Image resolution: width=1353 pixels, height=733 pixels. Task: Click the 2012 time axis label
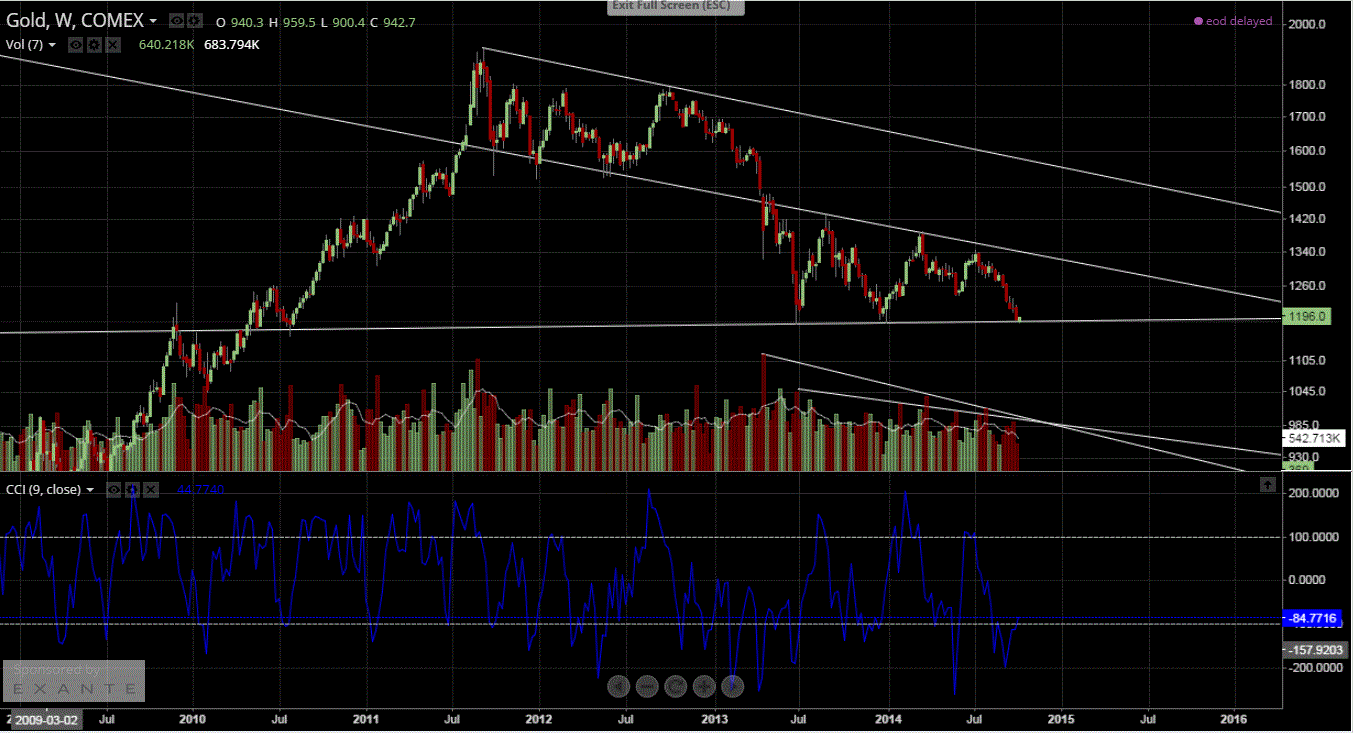click(x=540, y=718)
